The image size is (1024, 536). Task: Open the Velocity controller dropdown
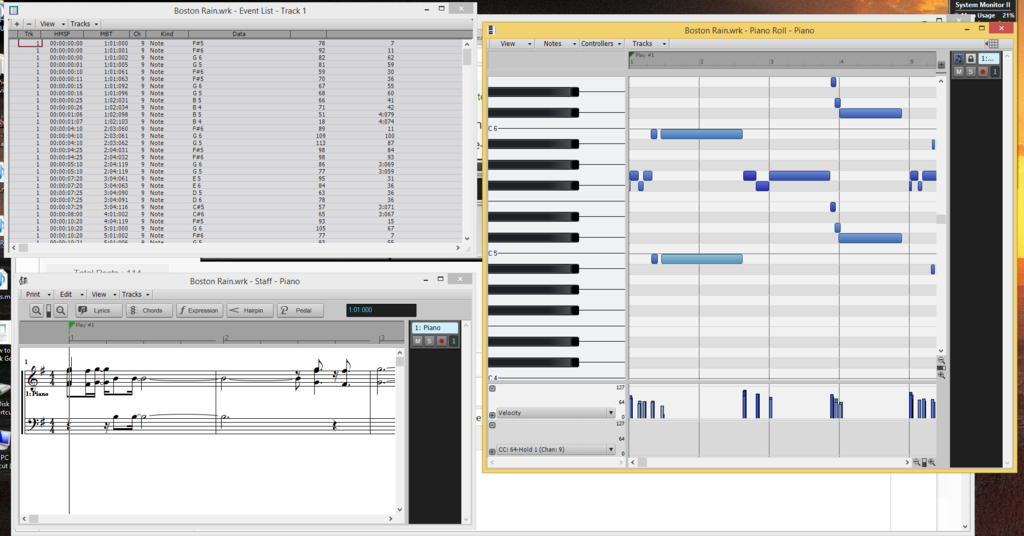pyautogui.click(x=610, y=412)
